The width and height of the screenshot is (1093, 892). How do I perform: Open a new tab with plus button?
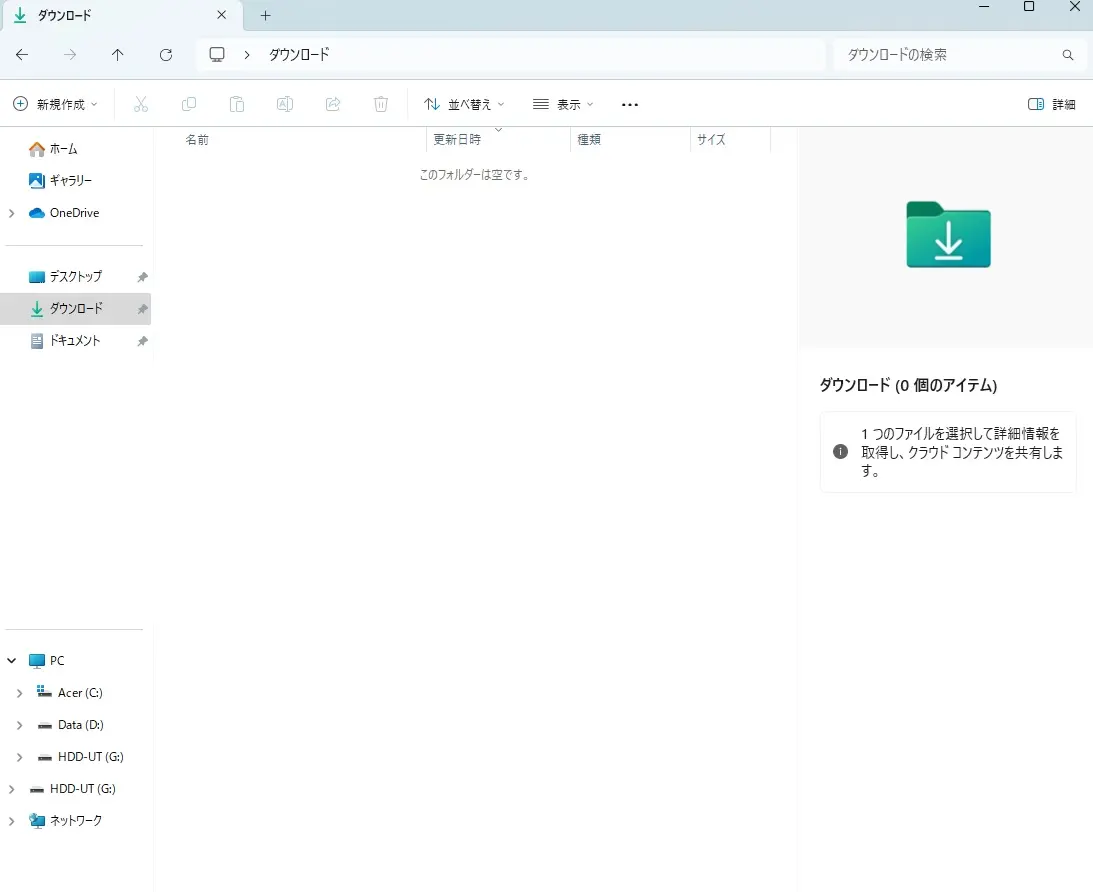(265, 15)
